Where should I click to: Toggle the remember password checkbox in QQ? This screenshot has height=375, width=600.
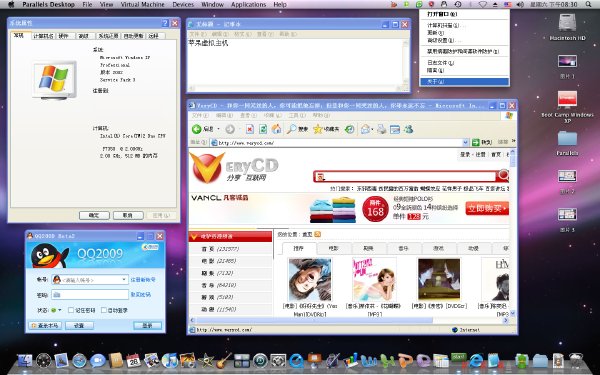[71, 310]
